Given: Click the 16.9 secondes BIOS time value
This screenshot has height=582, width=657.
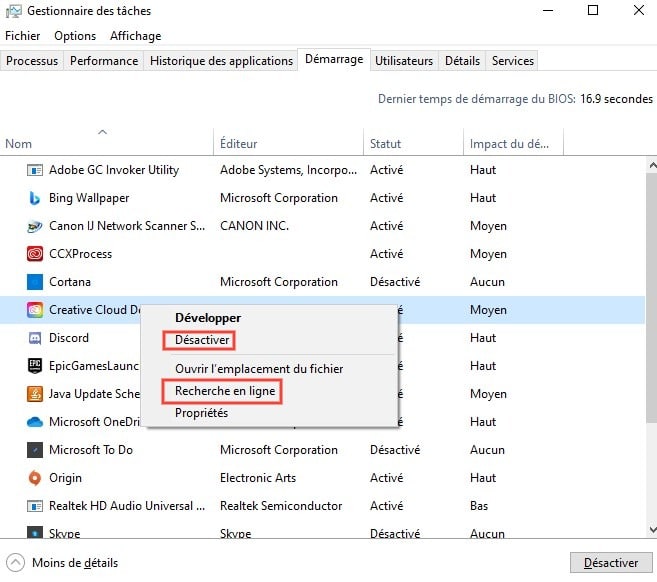Looking at the screenshot, I should 616,99.
